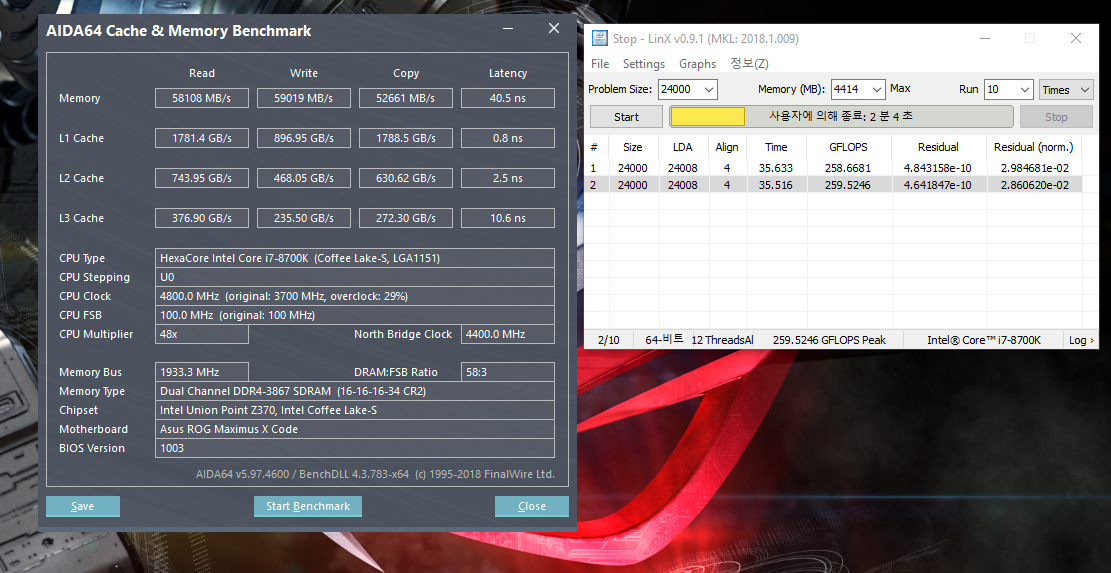
Task: Open the File menu in LinX
Action: [x=600, y=64]
